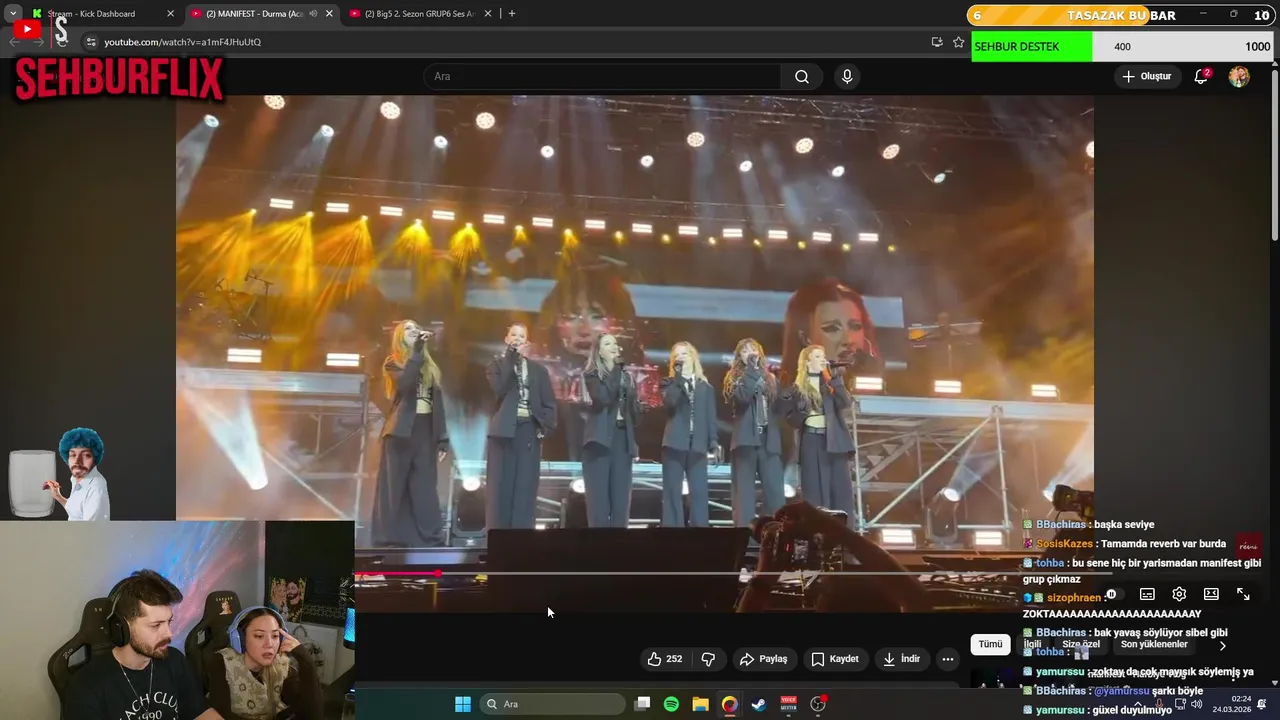Focus the YouTube Ara search field
This screenshot has height=720, width=1280.
click(602, 77)
